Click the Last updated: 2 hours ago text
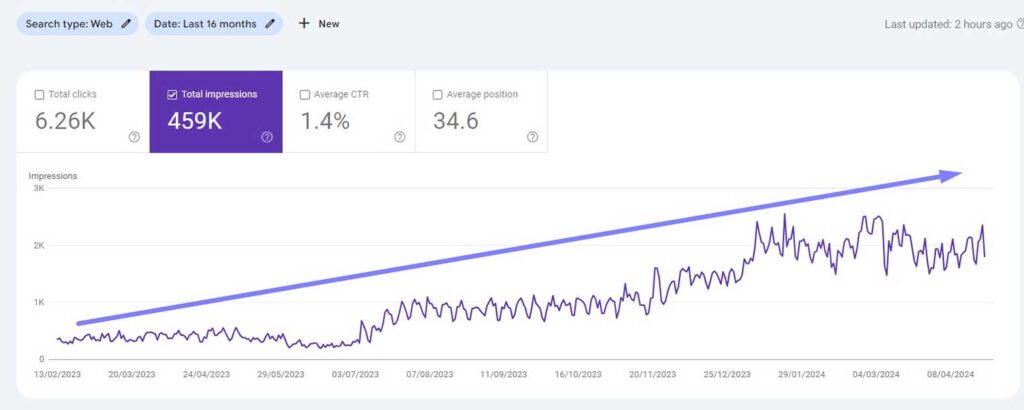Screen dimensions: 1024x410 [948, 24]
